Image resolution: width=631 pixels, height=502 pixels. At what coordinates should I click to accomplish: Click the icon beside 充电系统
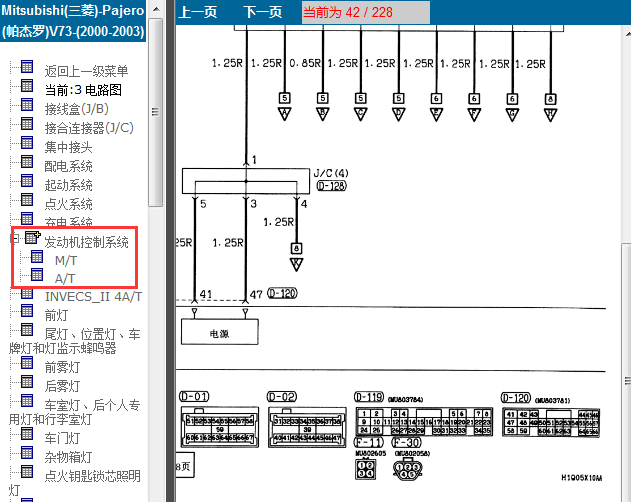27,218
